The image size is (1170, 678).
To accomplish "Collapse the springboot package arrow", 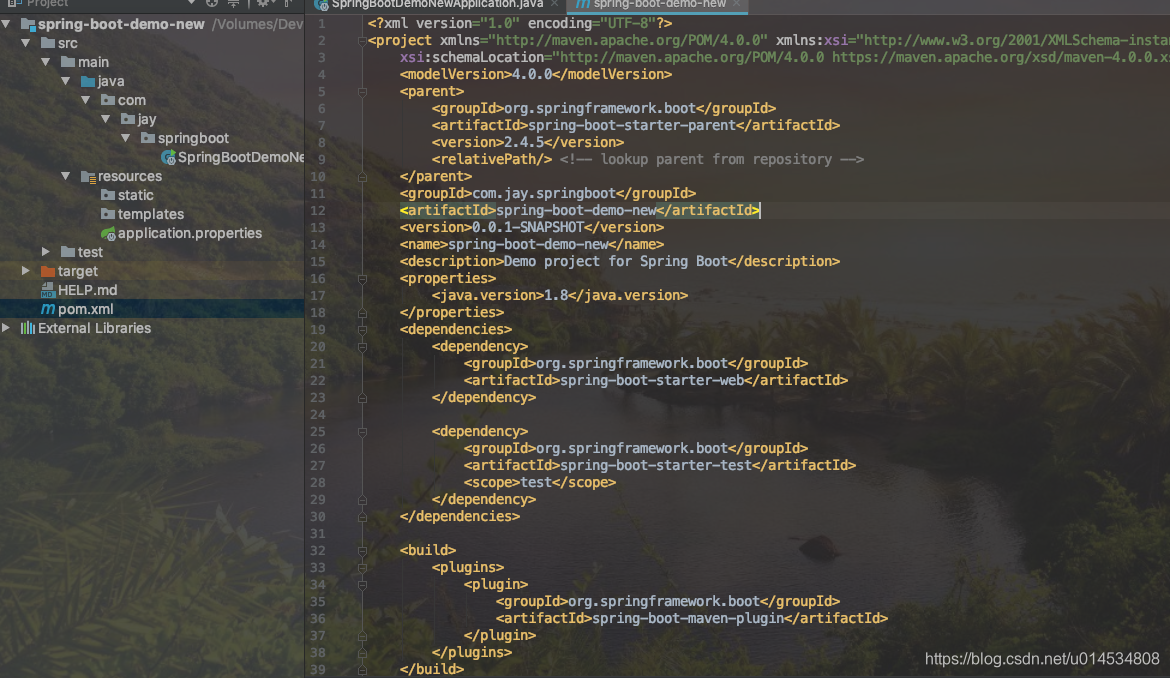I will click(126, 138).
